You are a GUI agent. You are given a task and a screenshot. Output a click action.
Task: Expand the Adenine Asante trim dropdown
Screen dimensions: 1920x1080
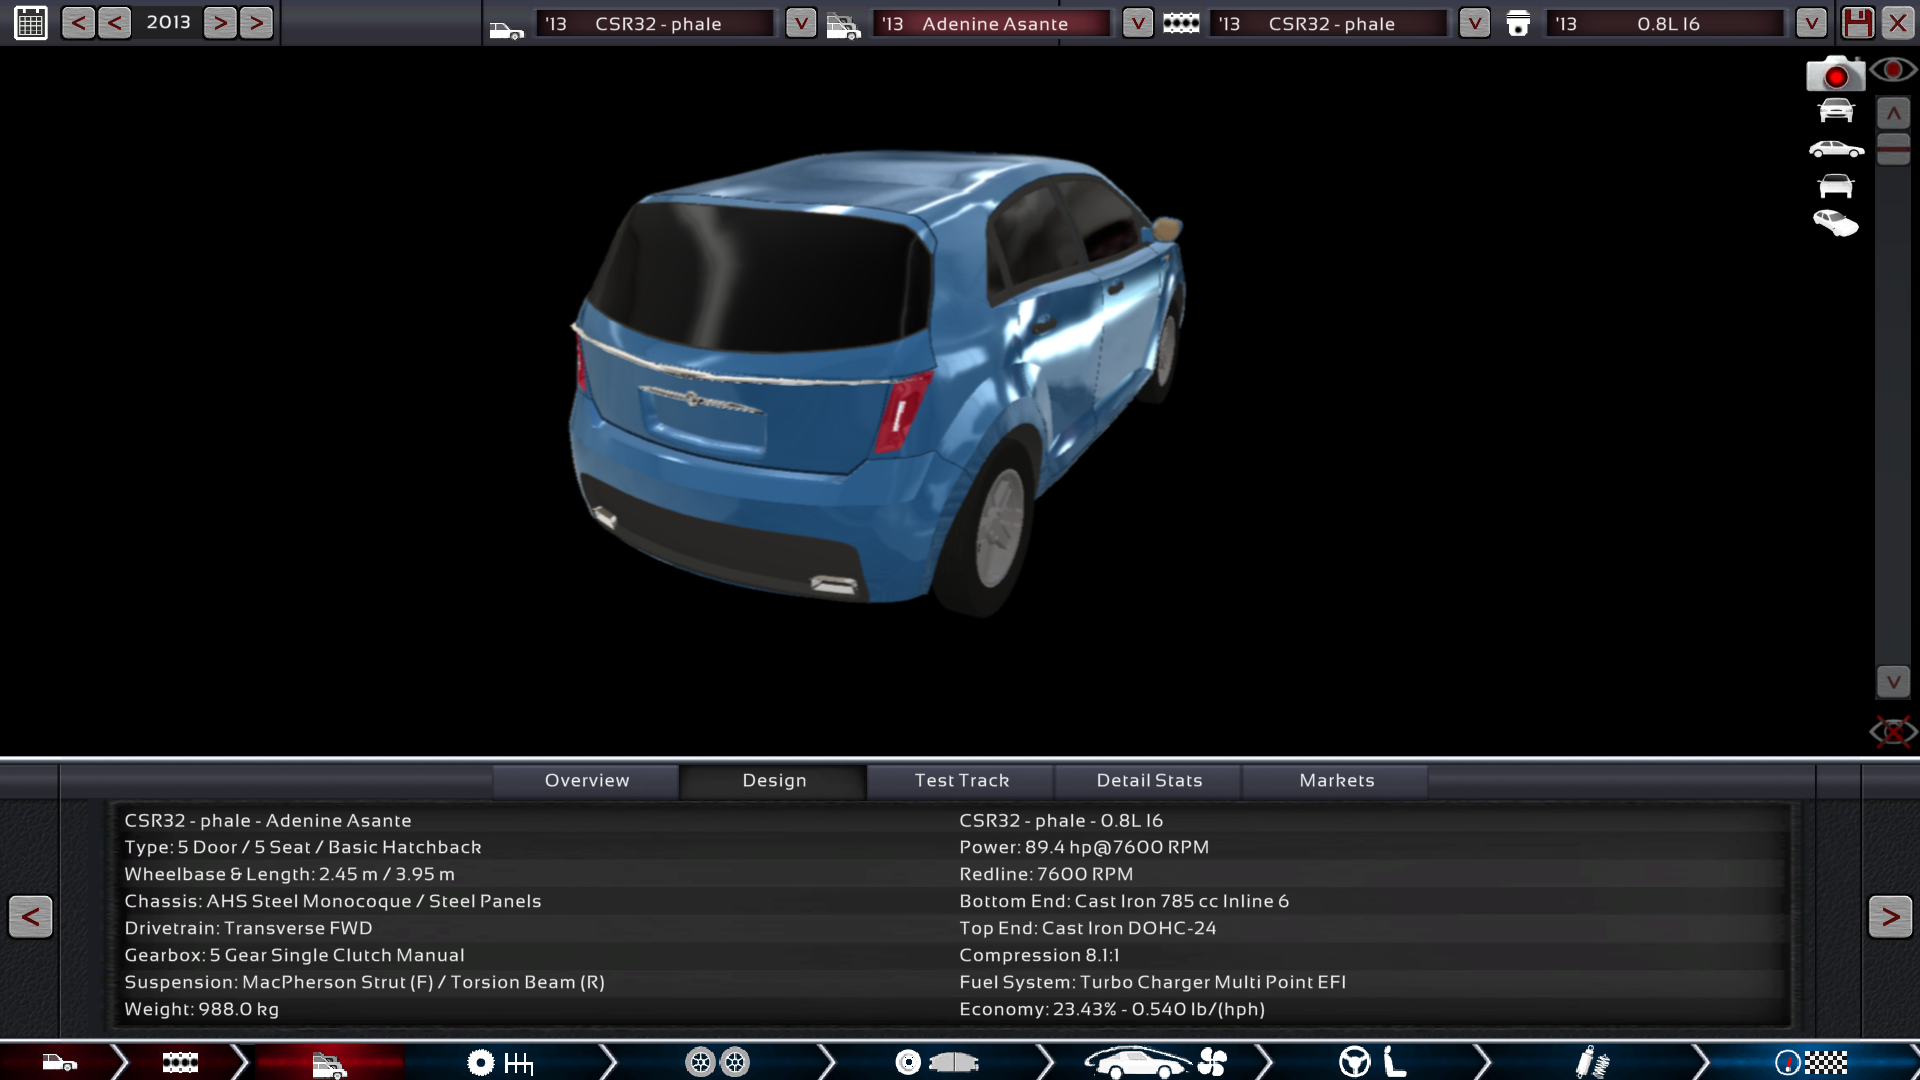[x=1137, y=23]
